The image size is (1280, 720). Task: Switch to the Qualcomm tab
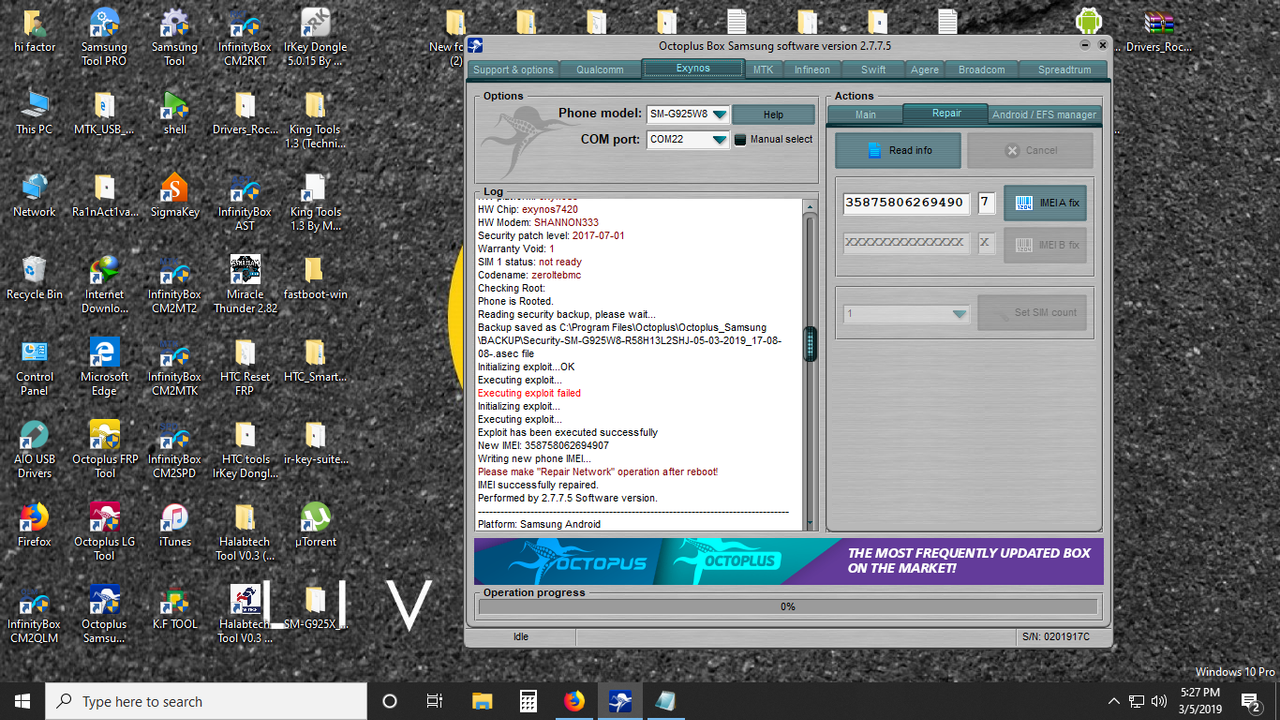[x=600, y=69]
